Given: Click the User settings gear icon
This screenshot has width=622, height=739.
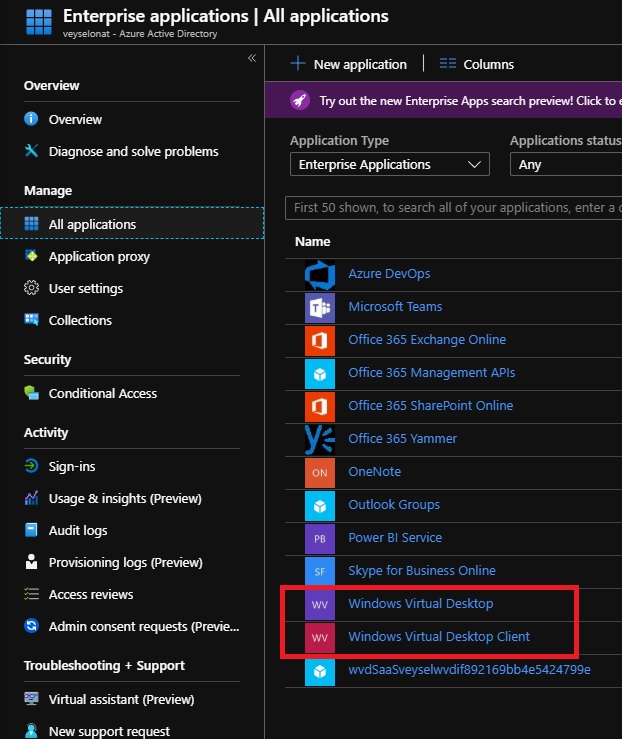Looking at the screenshot, I should (31, 287).
